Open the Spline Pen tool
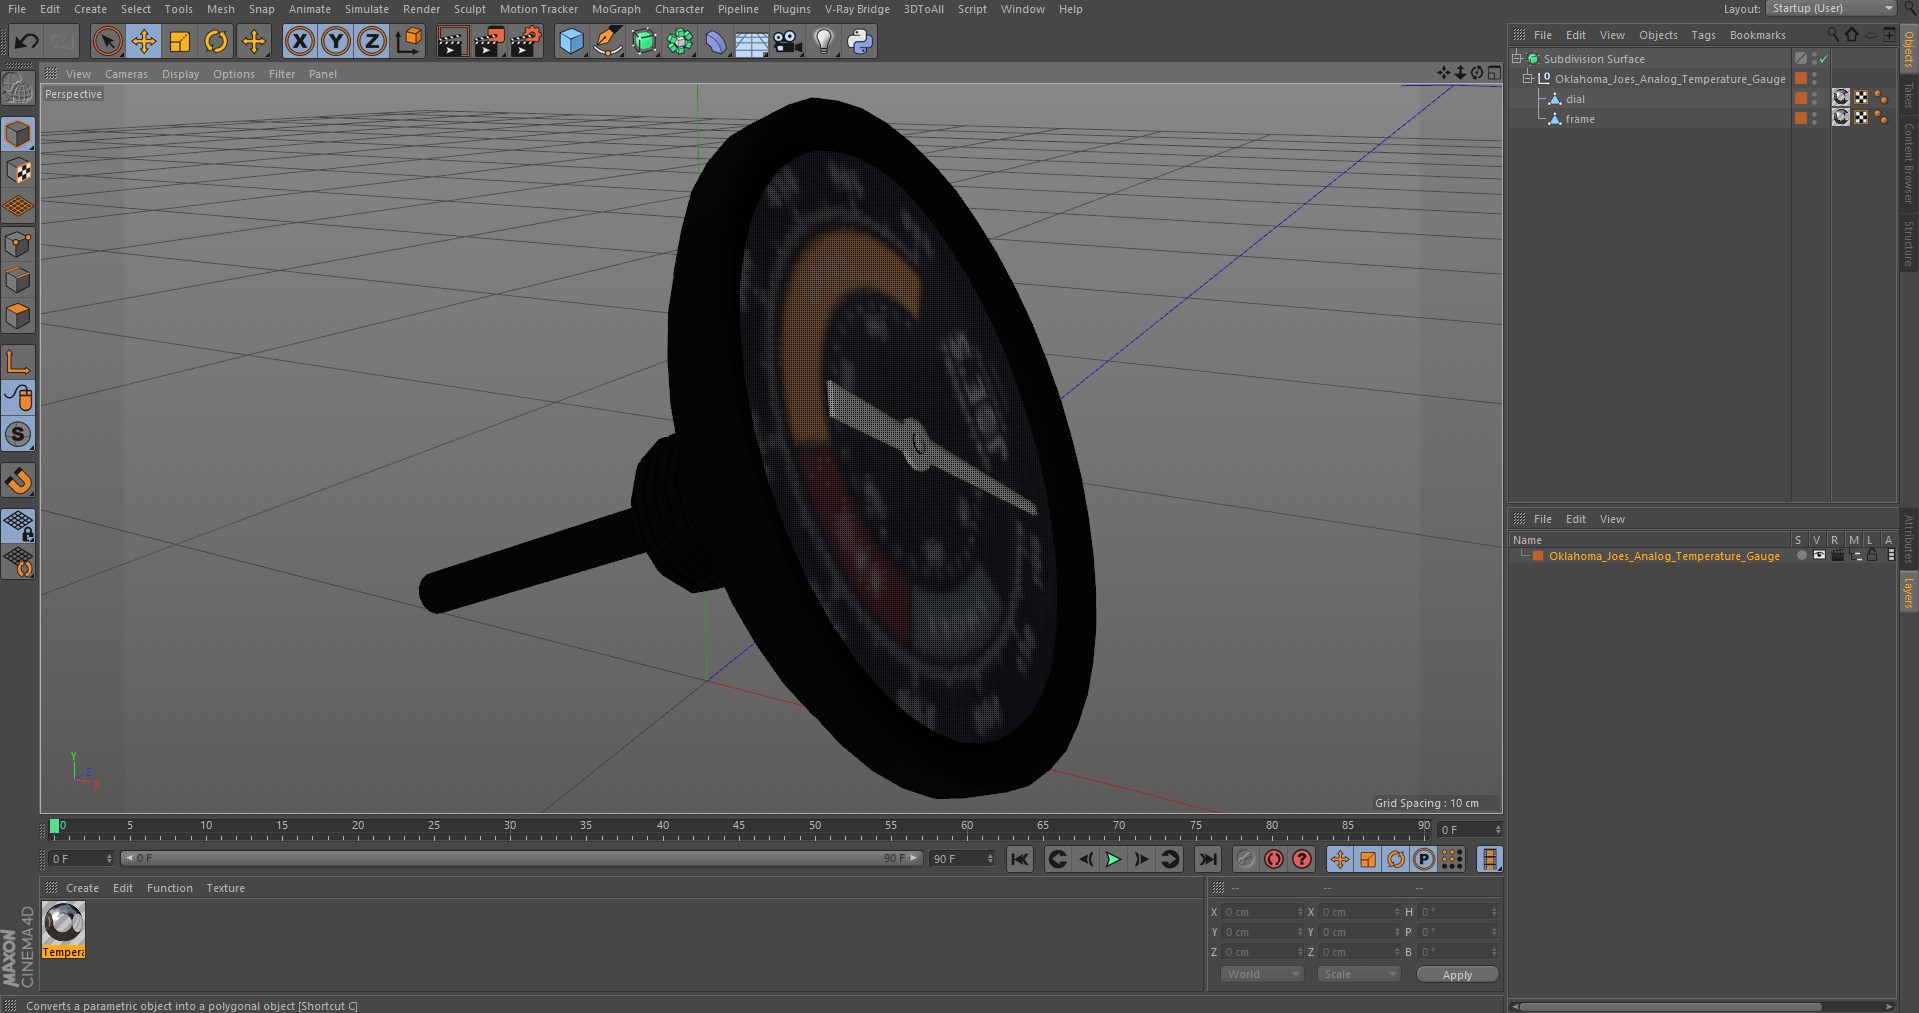The width and height of the screenshot is (1919, 1013). 607,41
